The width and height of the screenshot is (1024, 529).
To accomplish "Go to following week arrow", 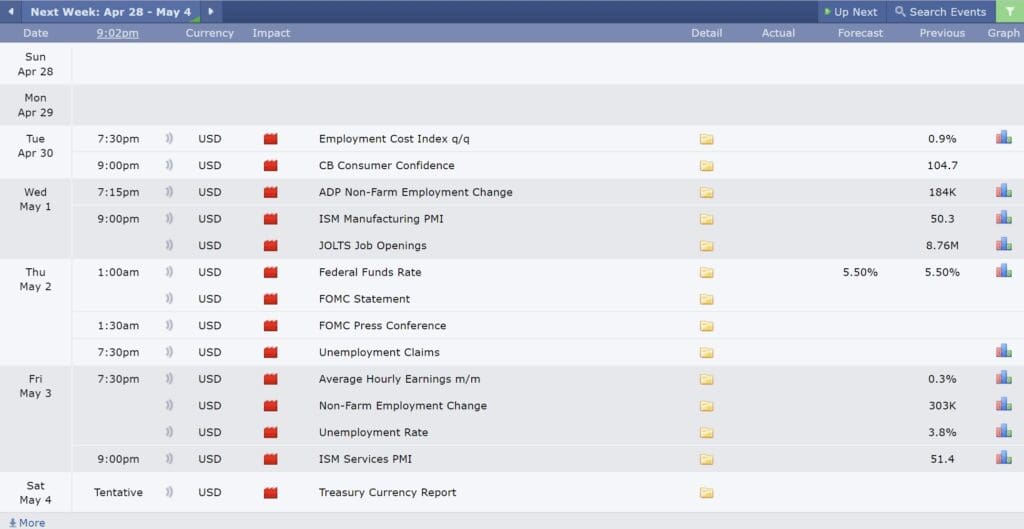I will 211,12.
